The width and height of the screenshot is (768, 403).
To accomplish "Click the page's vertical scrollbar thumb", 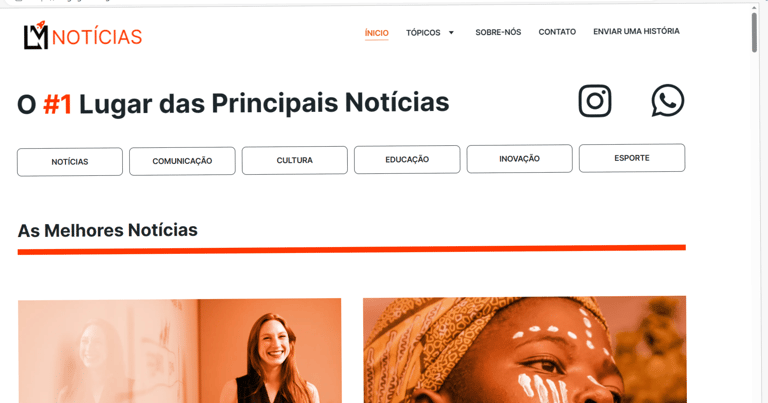I will tap(755, 32).
